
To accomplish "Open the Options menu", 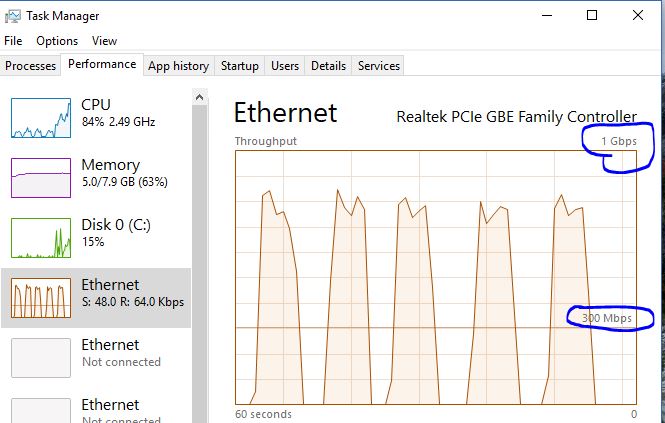I will point(57,41).
